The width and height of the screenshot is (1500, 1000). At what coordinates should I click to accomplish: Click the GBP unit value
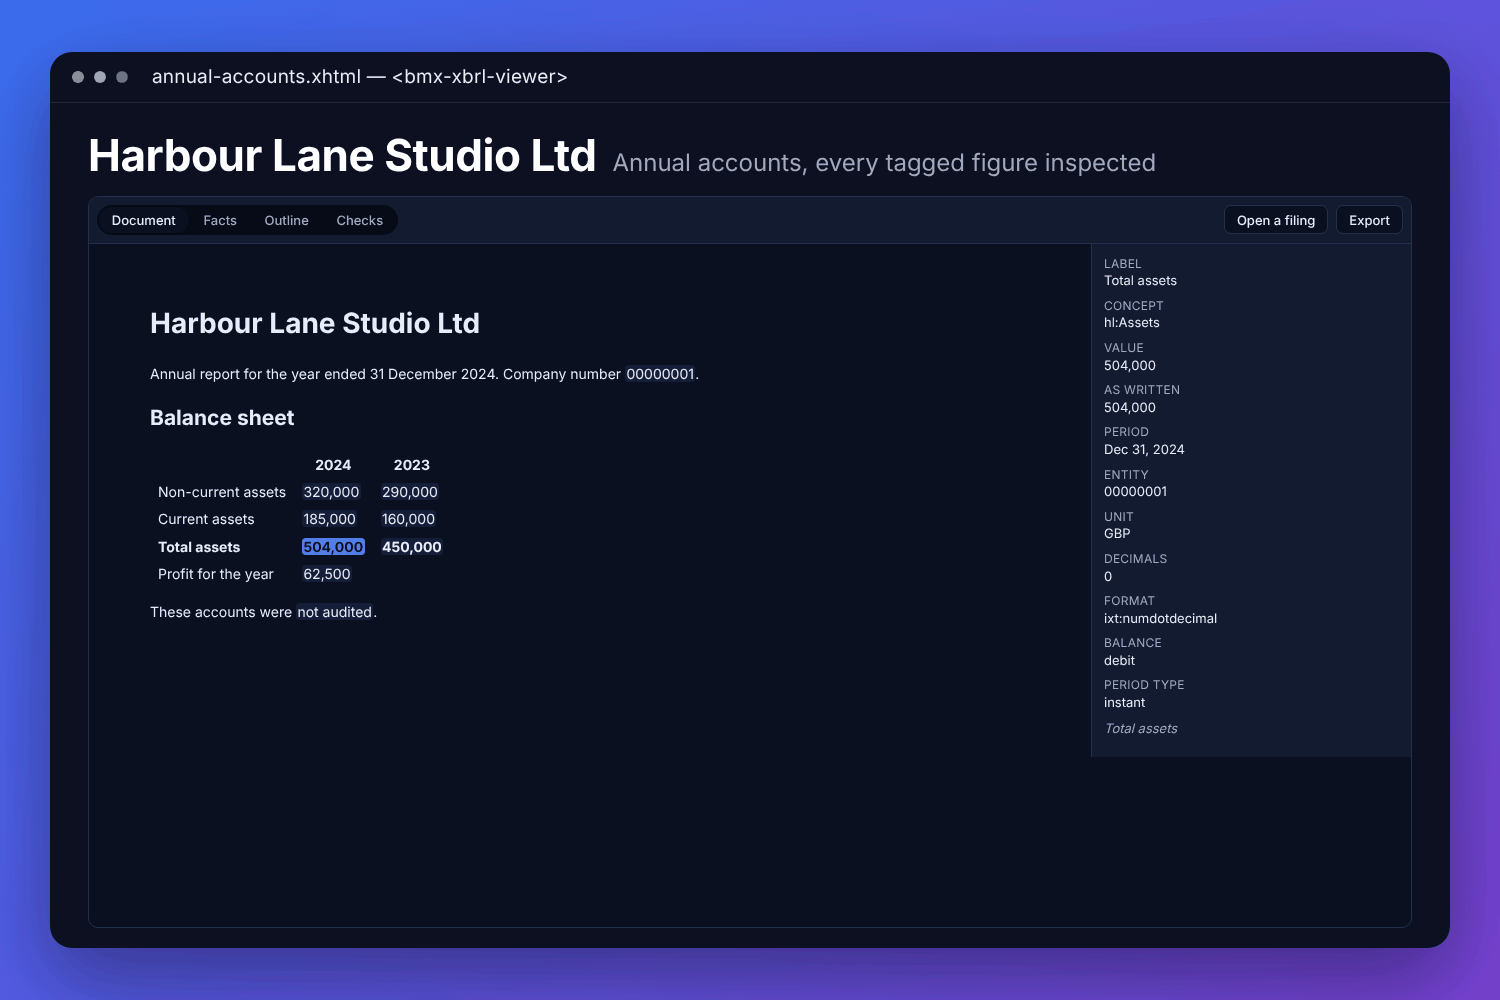1117,534
